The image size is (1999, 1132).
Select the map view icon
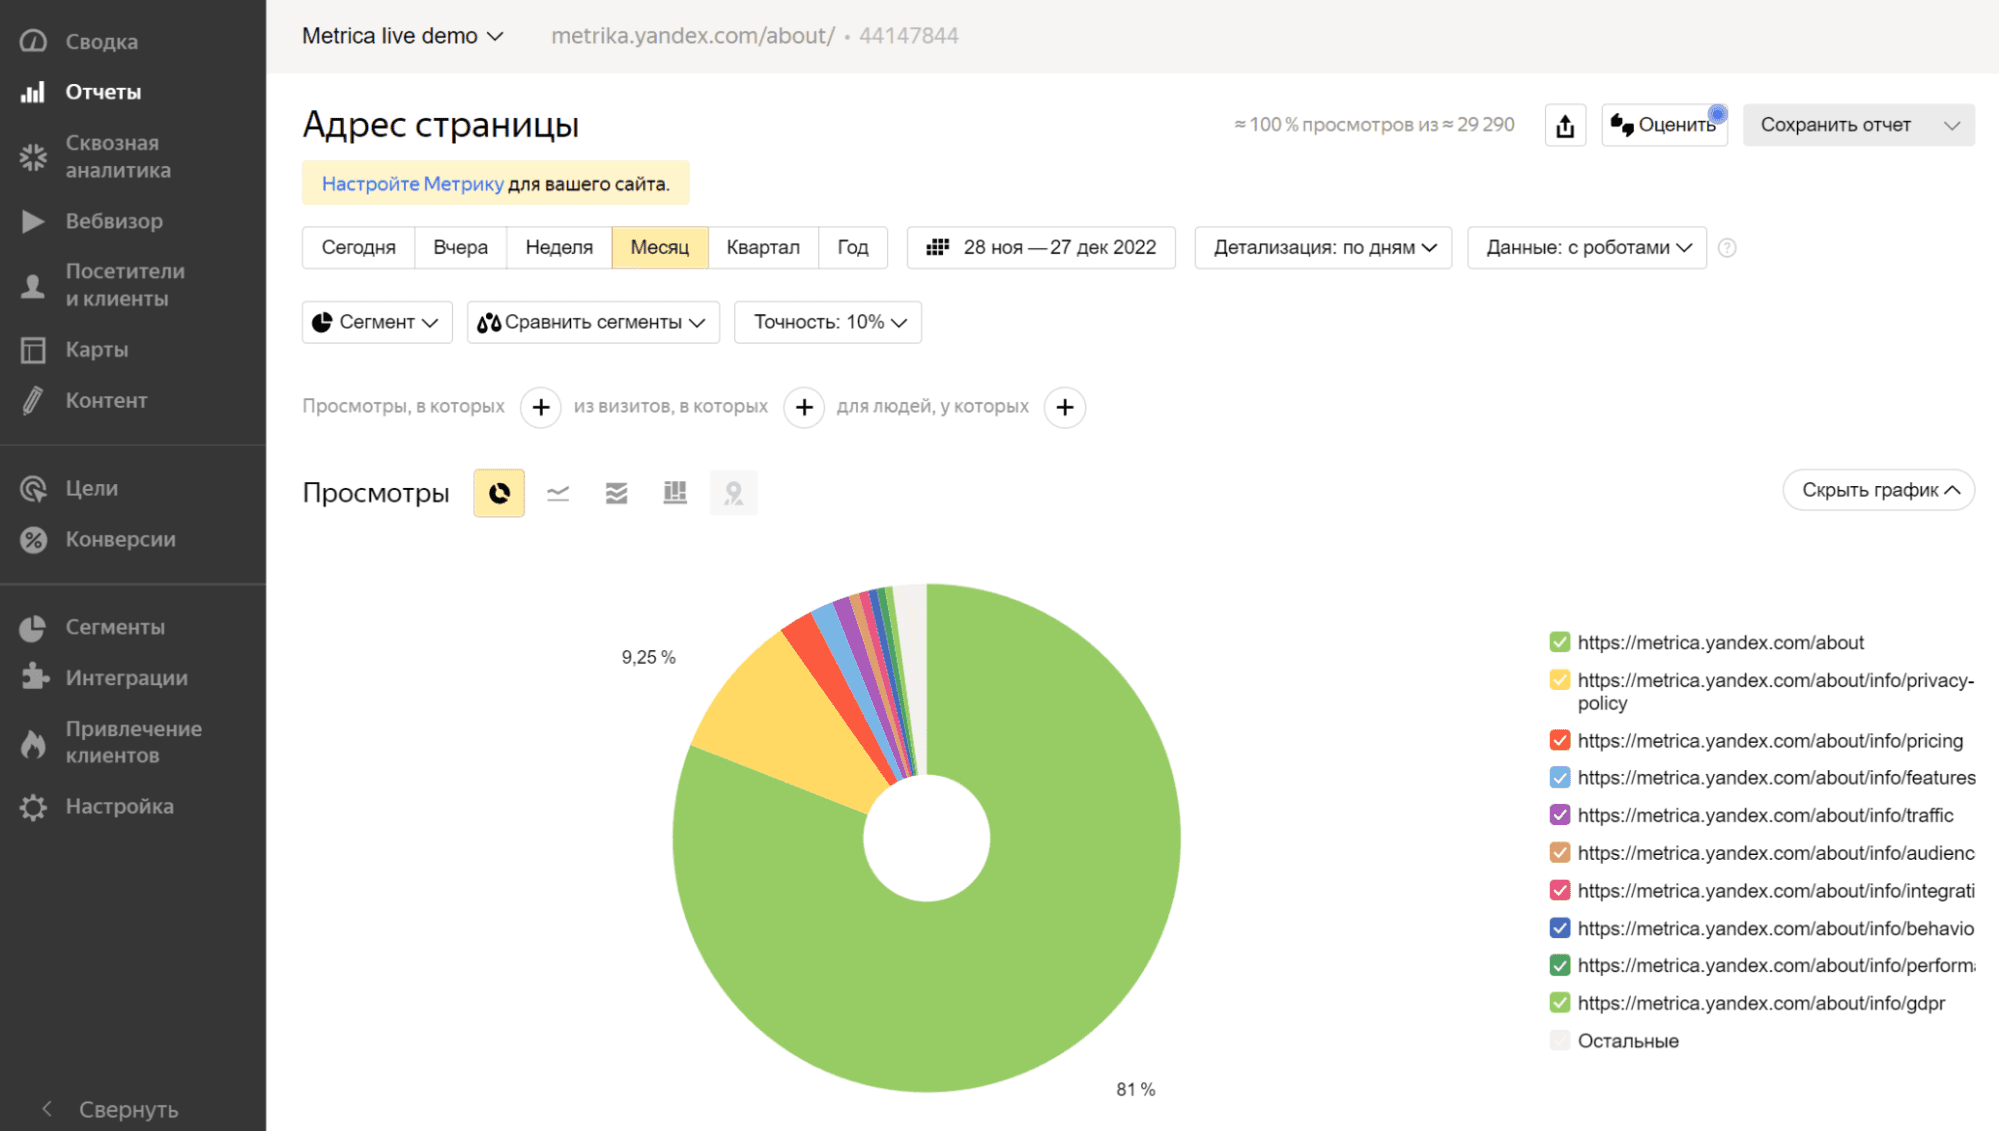point(732,491)
